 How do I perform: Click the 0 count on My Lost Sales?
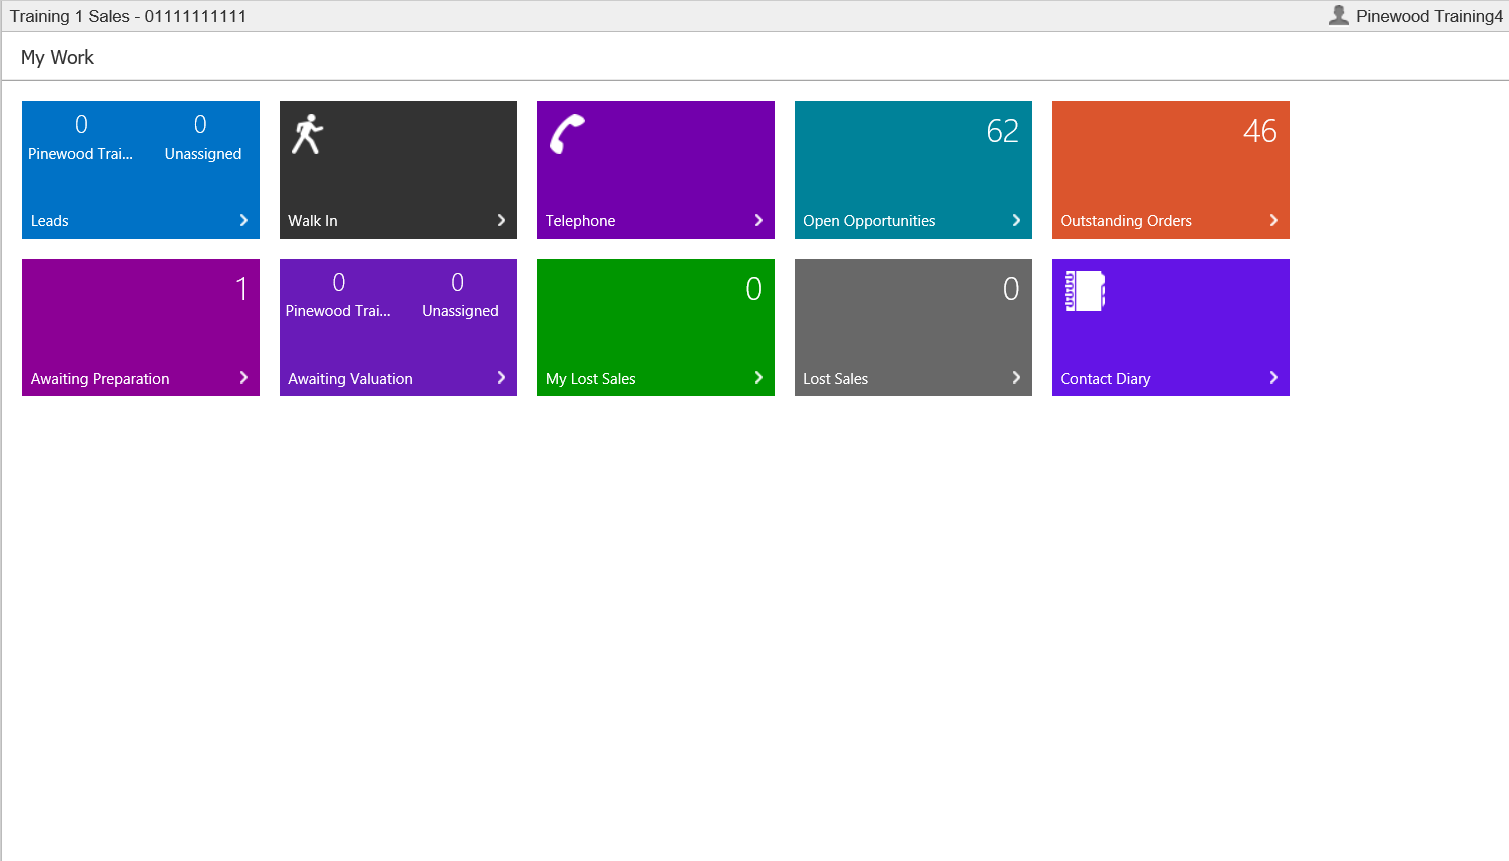pos(754,289)
